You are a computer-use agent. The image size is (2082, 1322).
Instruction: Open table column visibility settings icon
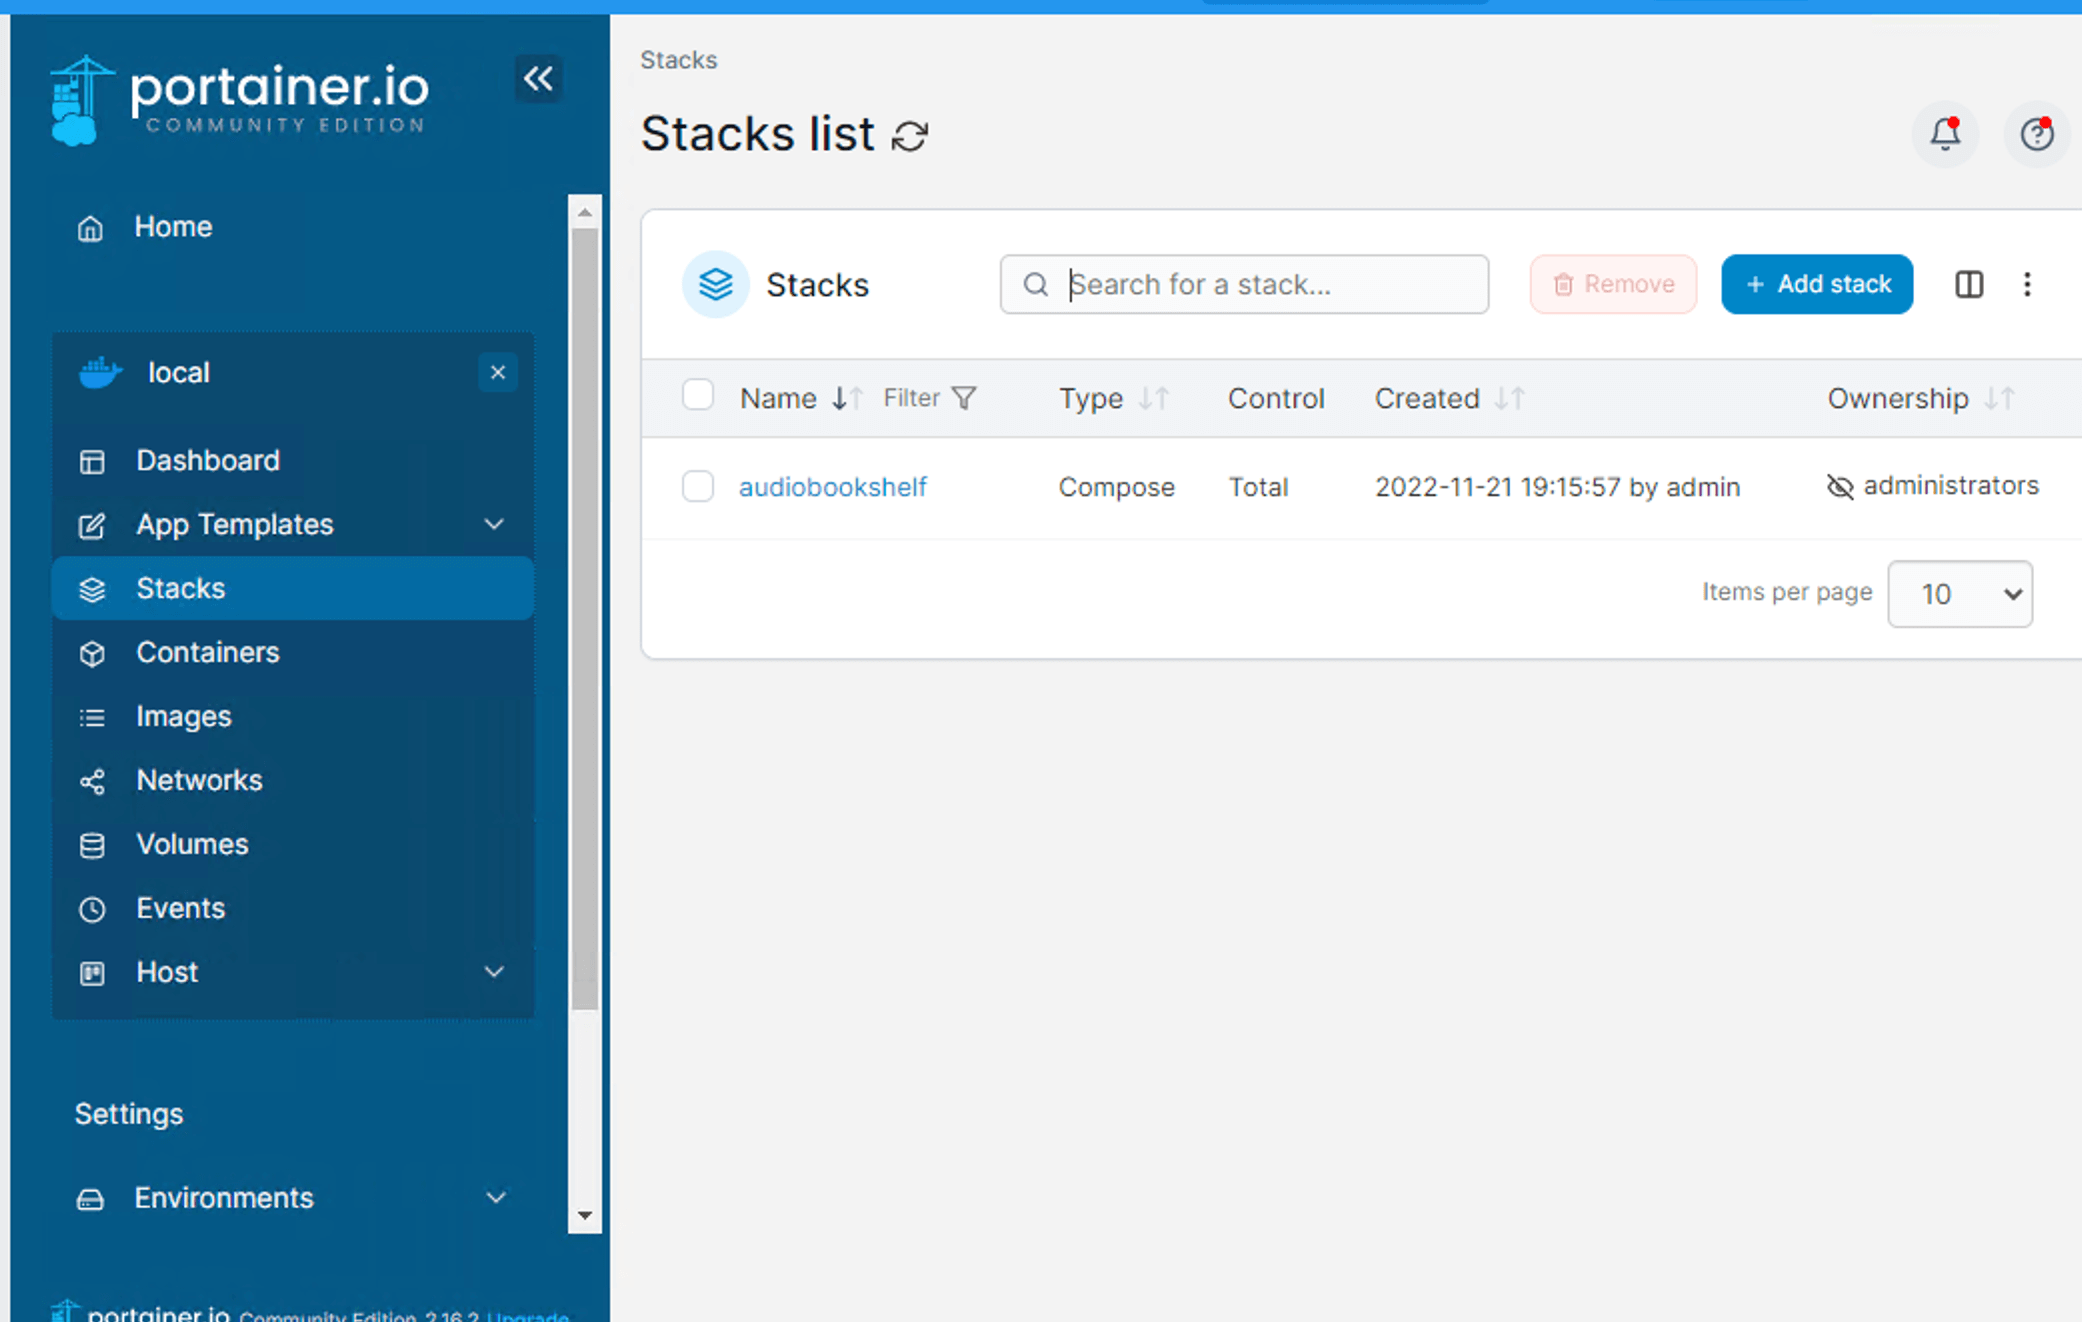1968,284
